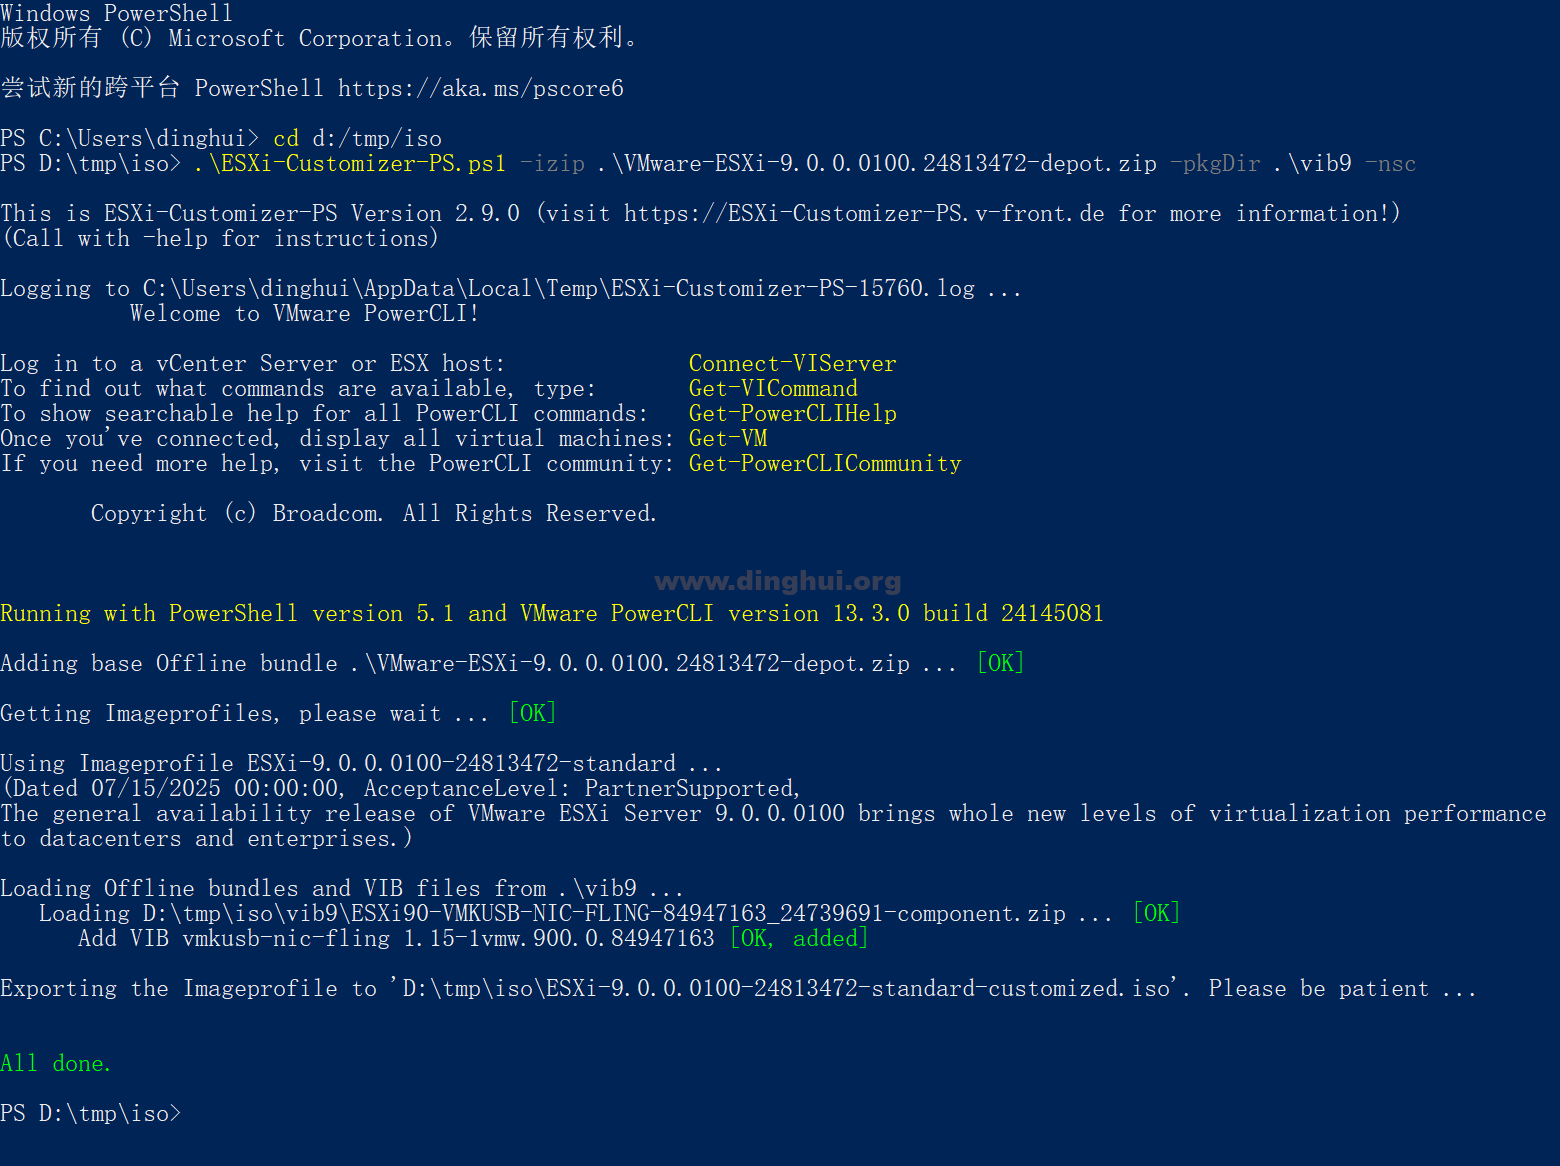The height and width of the screenshot is (1166, 1560).
Task: Click the ESXi-Customizer-PS.ps1 script name
Action: click(350, 163)
